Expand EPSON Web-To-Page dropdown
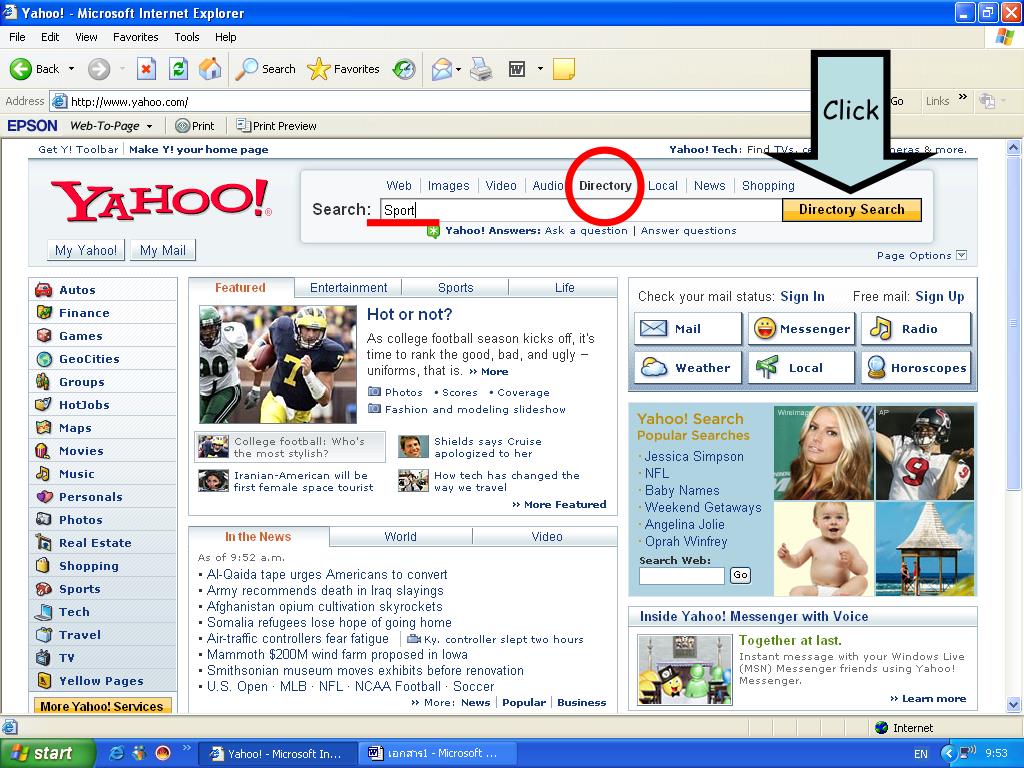This screenshot has width=1024, height=768. [x=150, y=126]
